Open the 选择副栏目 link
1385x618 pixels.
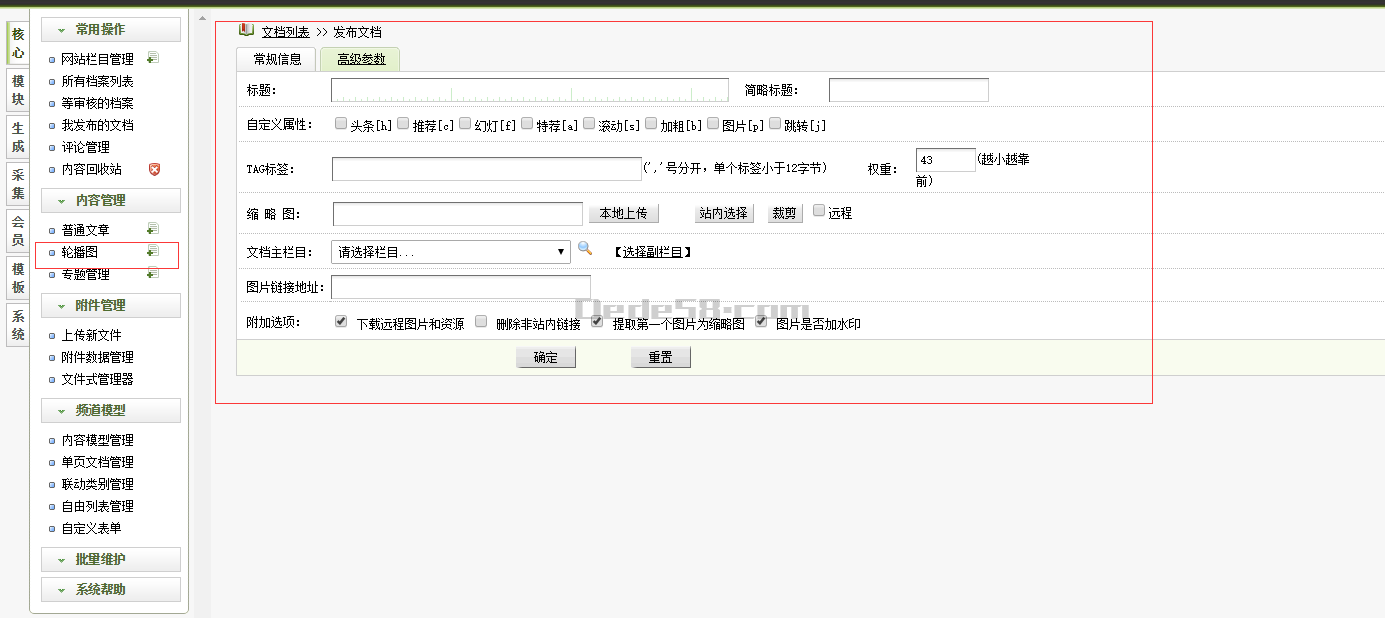point(652,252)
